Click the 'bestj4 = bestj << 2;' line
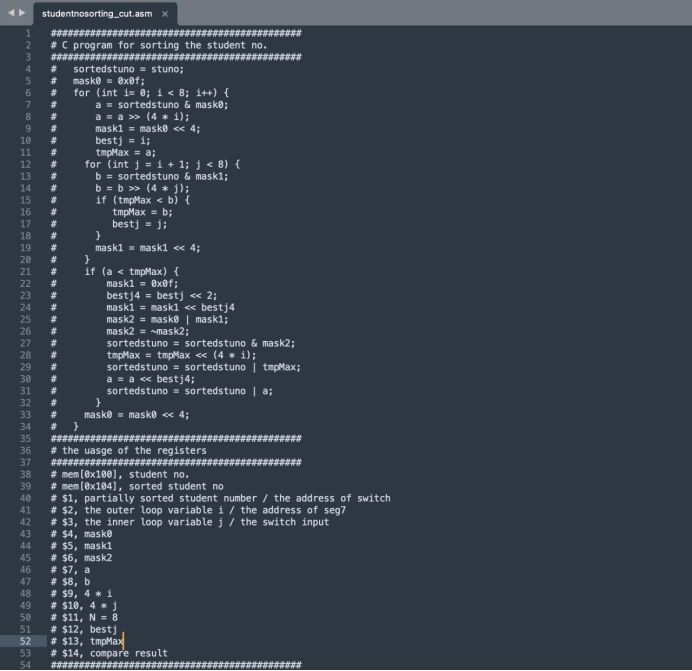 (x=159, y=295)
